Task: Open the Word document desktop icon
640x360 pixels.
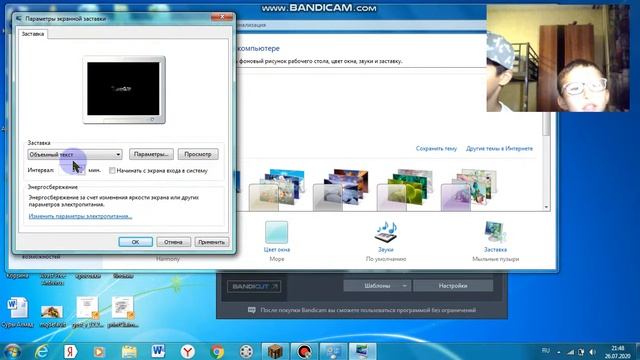Action: (17, 313)
